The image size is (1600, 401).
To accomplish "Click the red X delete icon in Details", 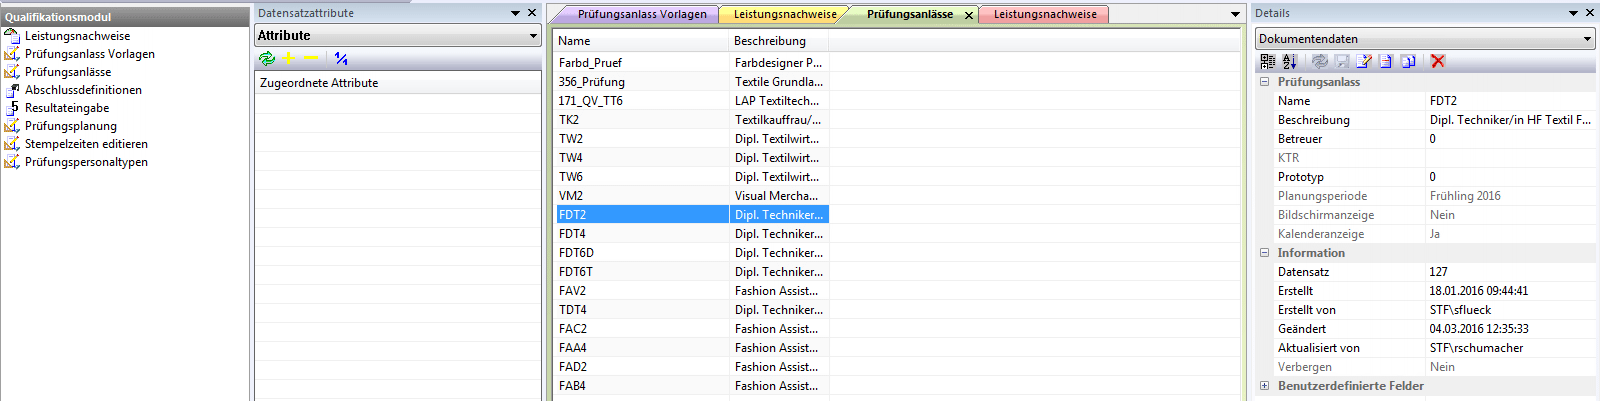I will 1438,61.
